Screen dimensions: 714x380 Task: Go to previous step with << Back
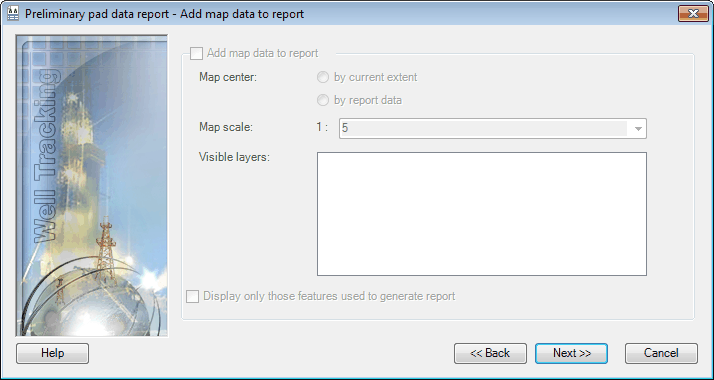click(490, 353)
